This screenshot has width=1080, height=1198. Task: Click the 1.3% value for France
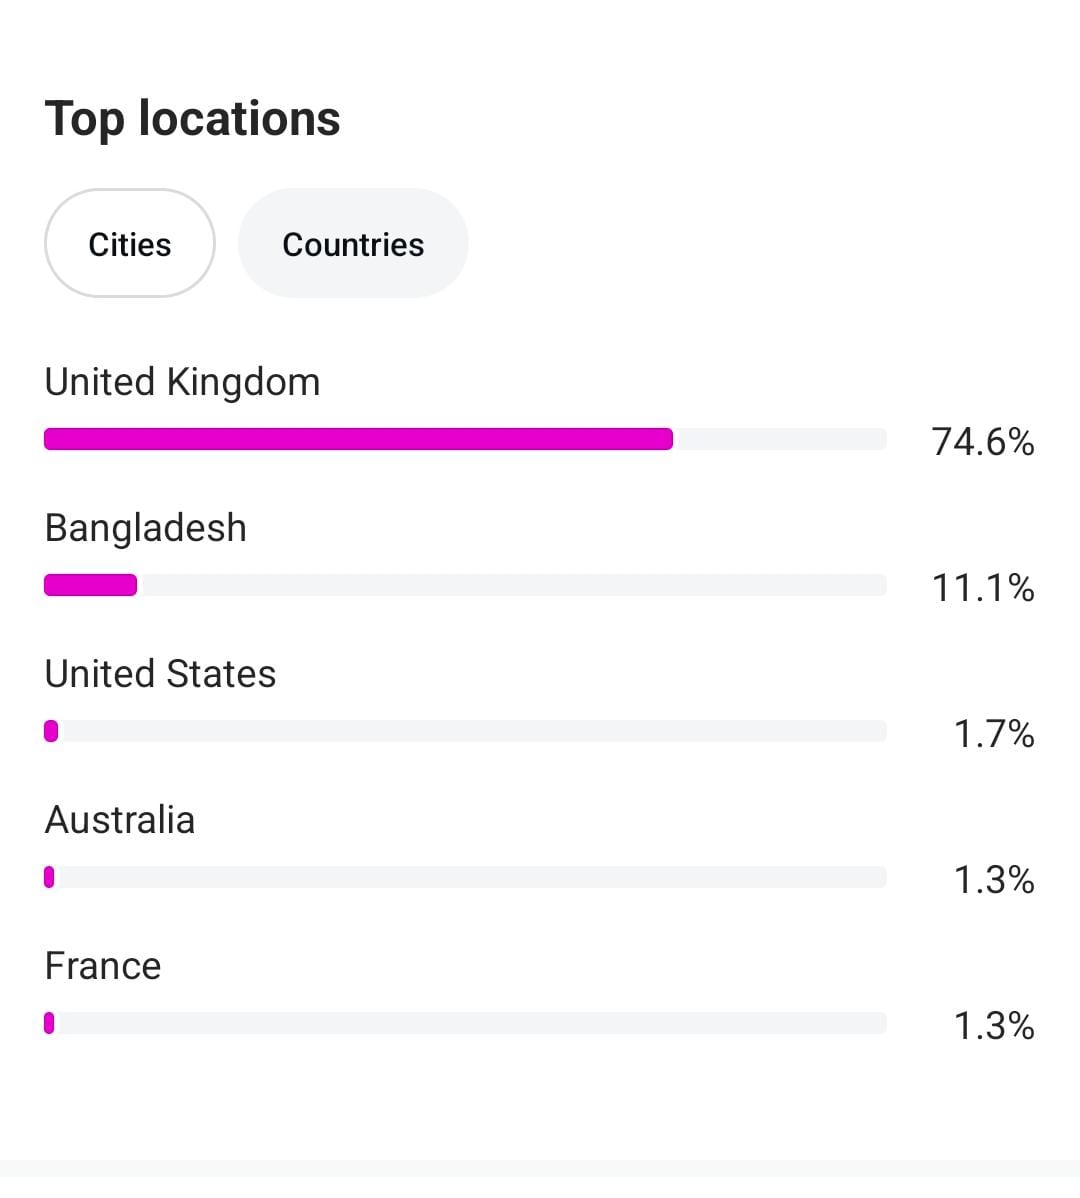pos(994,1025)
